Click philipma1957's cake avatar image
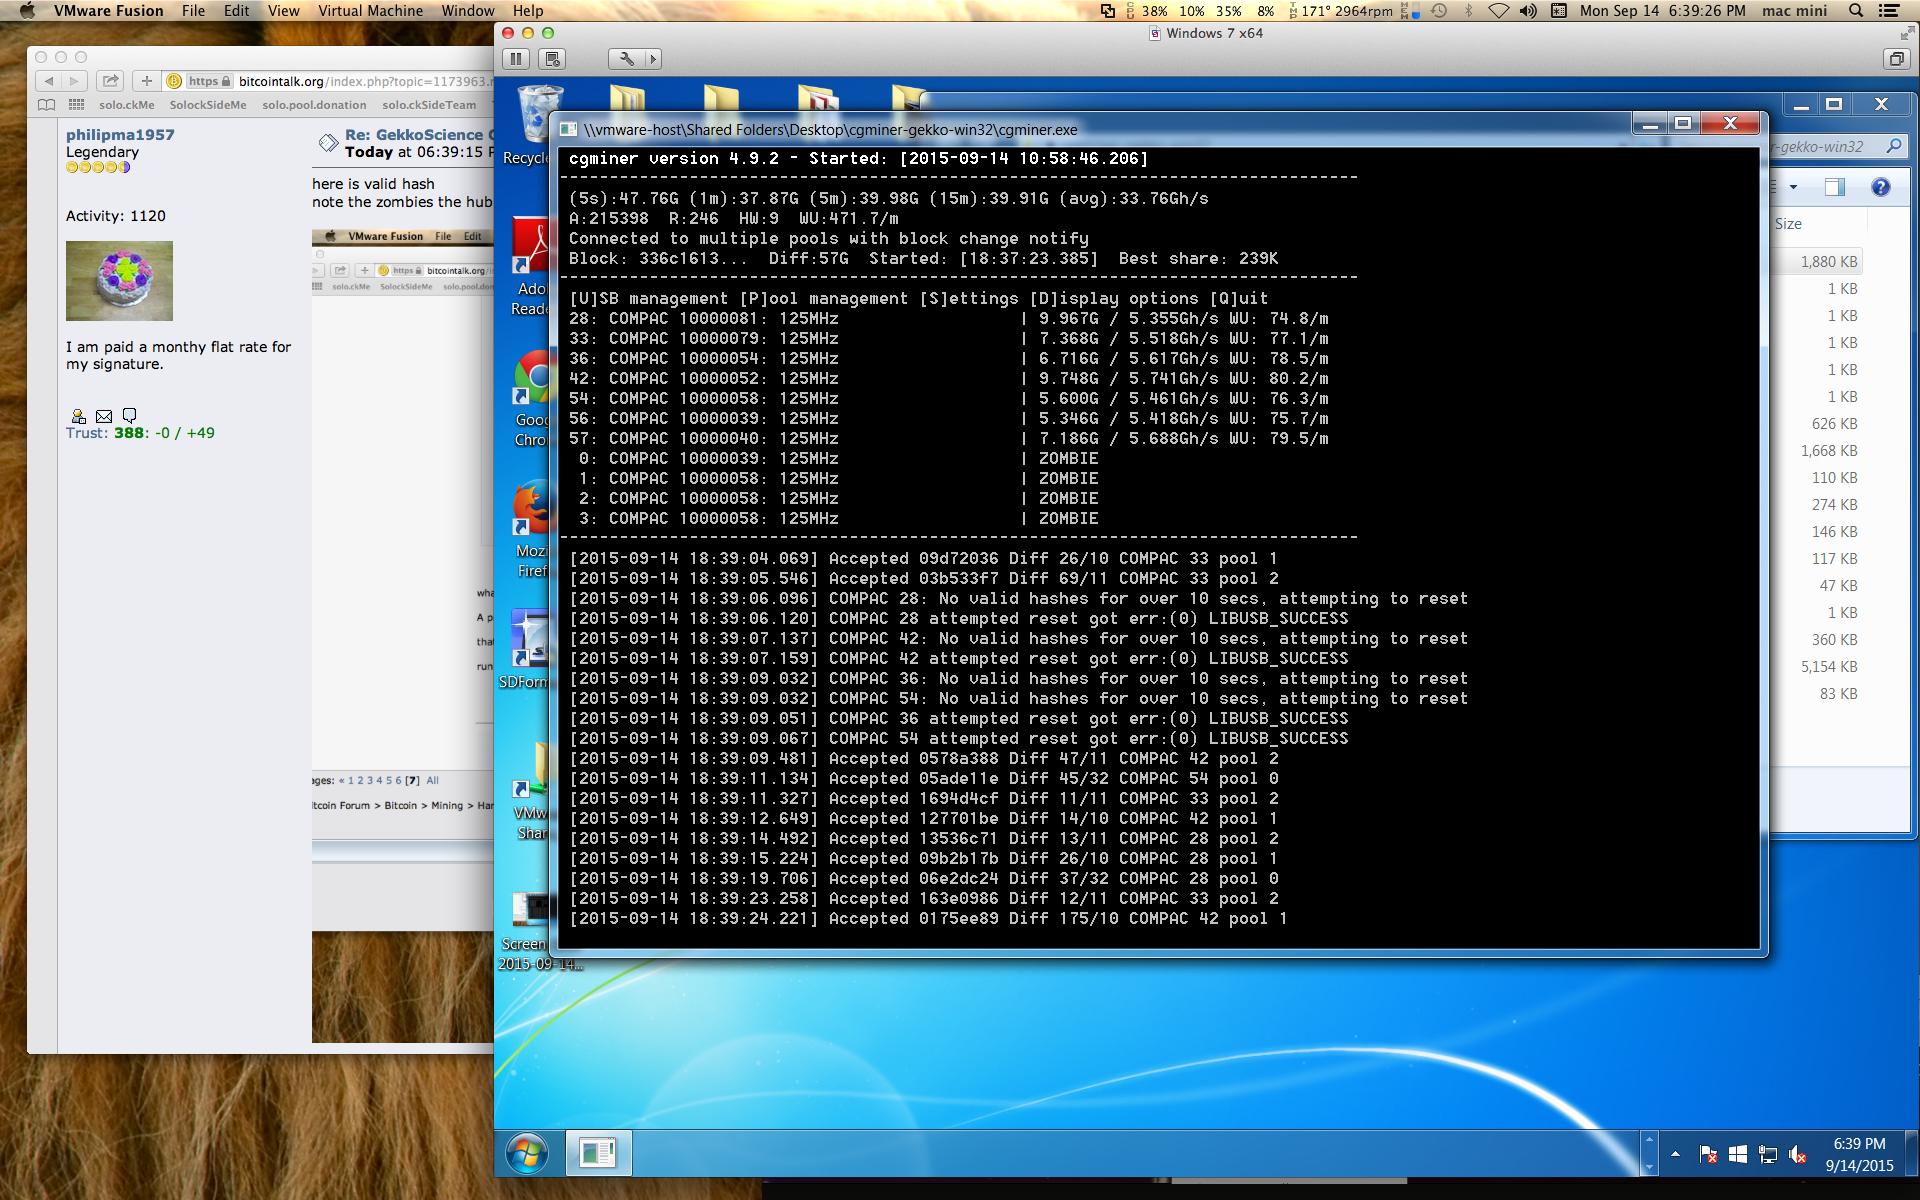The image size is (1920, 1200). pyautogui.click(x=119, y=281)
